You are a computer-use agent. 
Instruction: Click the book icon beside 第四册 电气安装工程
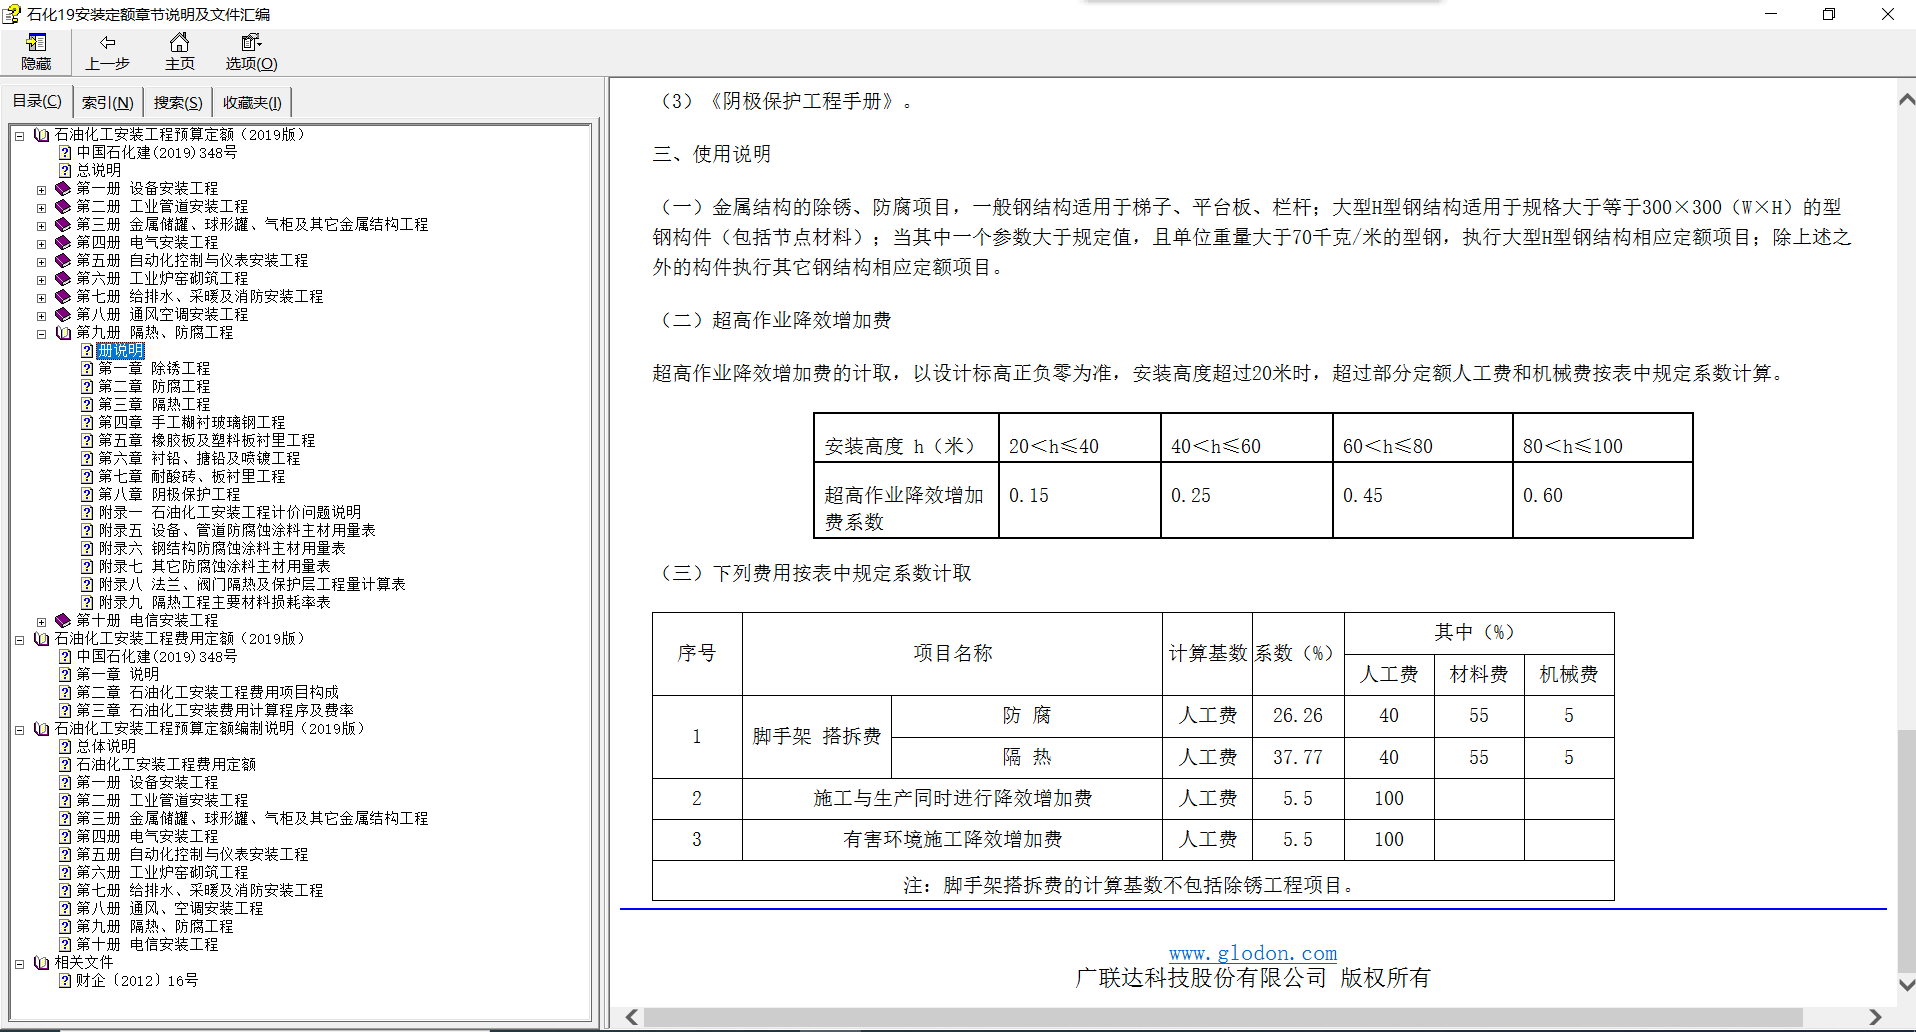tap(64, 242)
